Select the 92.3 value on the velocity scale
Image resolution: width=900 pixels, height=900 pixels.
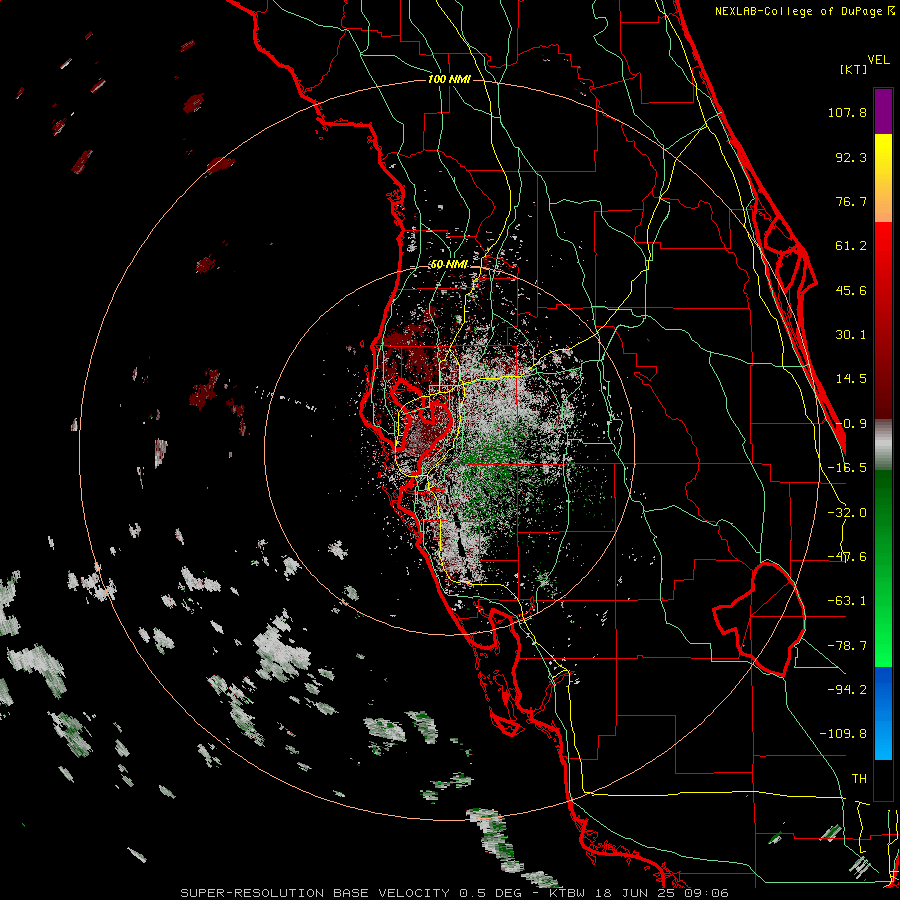[851, 157]
